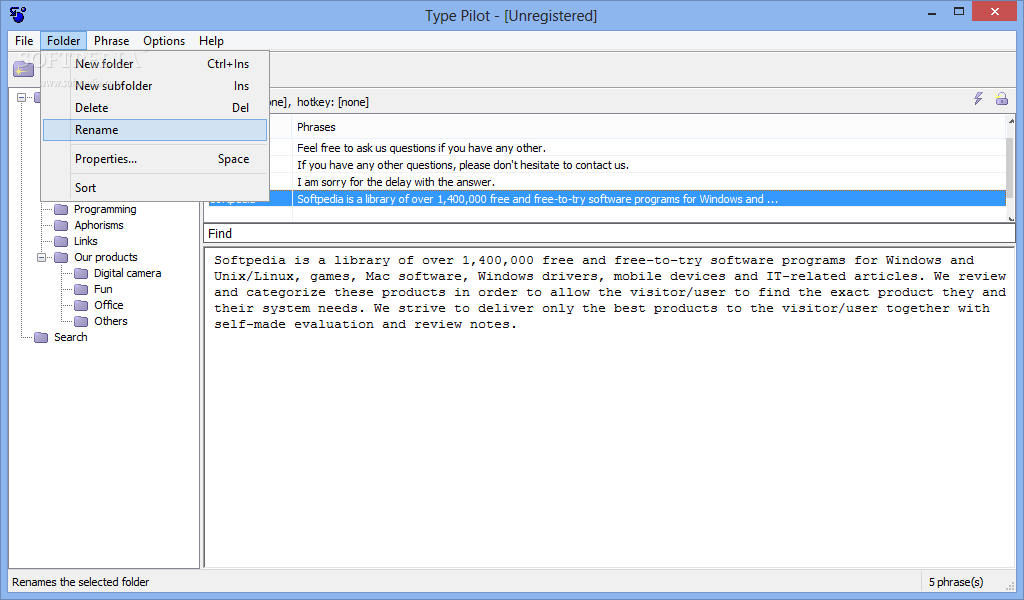Click the '5 phrase(s)' status bar entry
Screen dimensions: 1024x600
(955, 582)
